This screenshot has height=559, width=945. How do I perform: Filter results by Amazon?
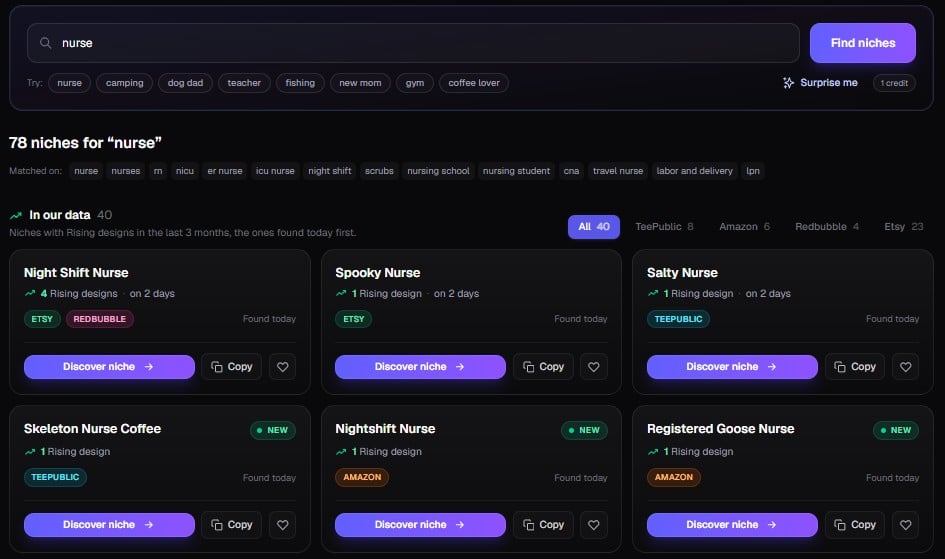[744, 226]
